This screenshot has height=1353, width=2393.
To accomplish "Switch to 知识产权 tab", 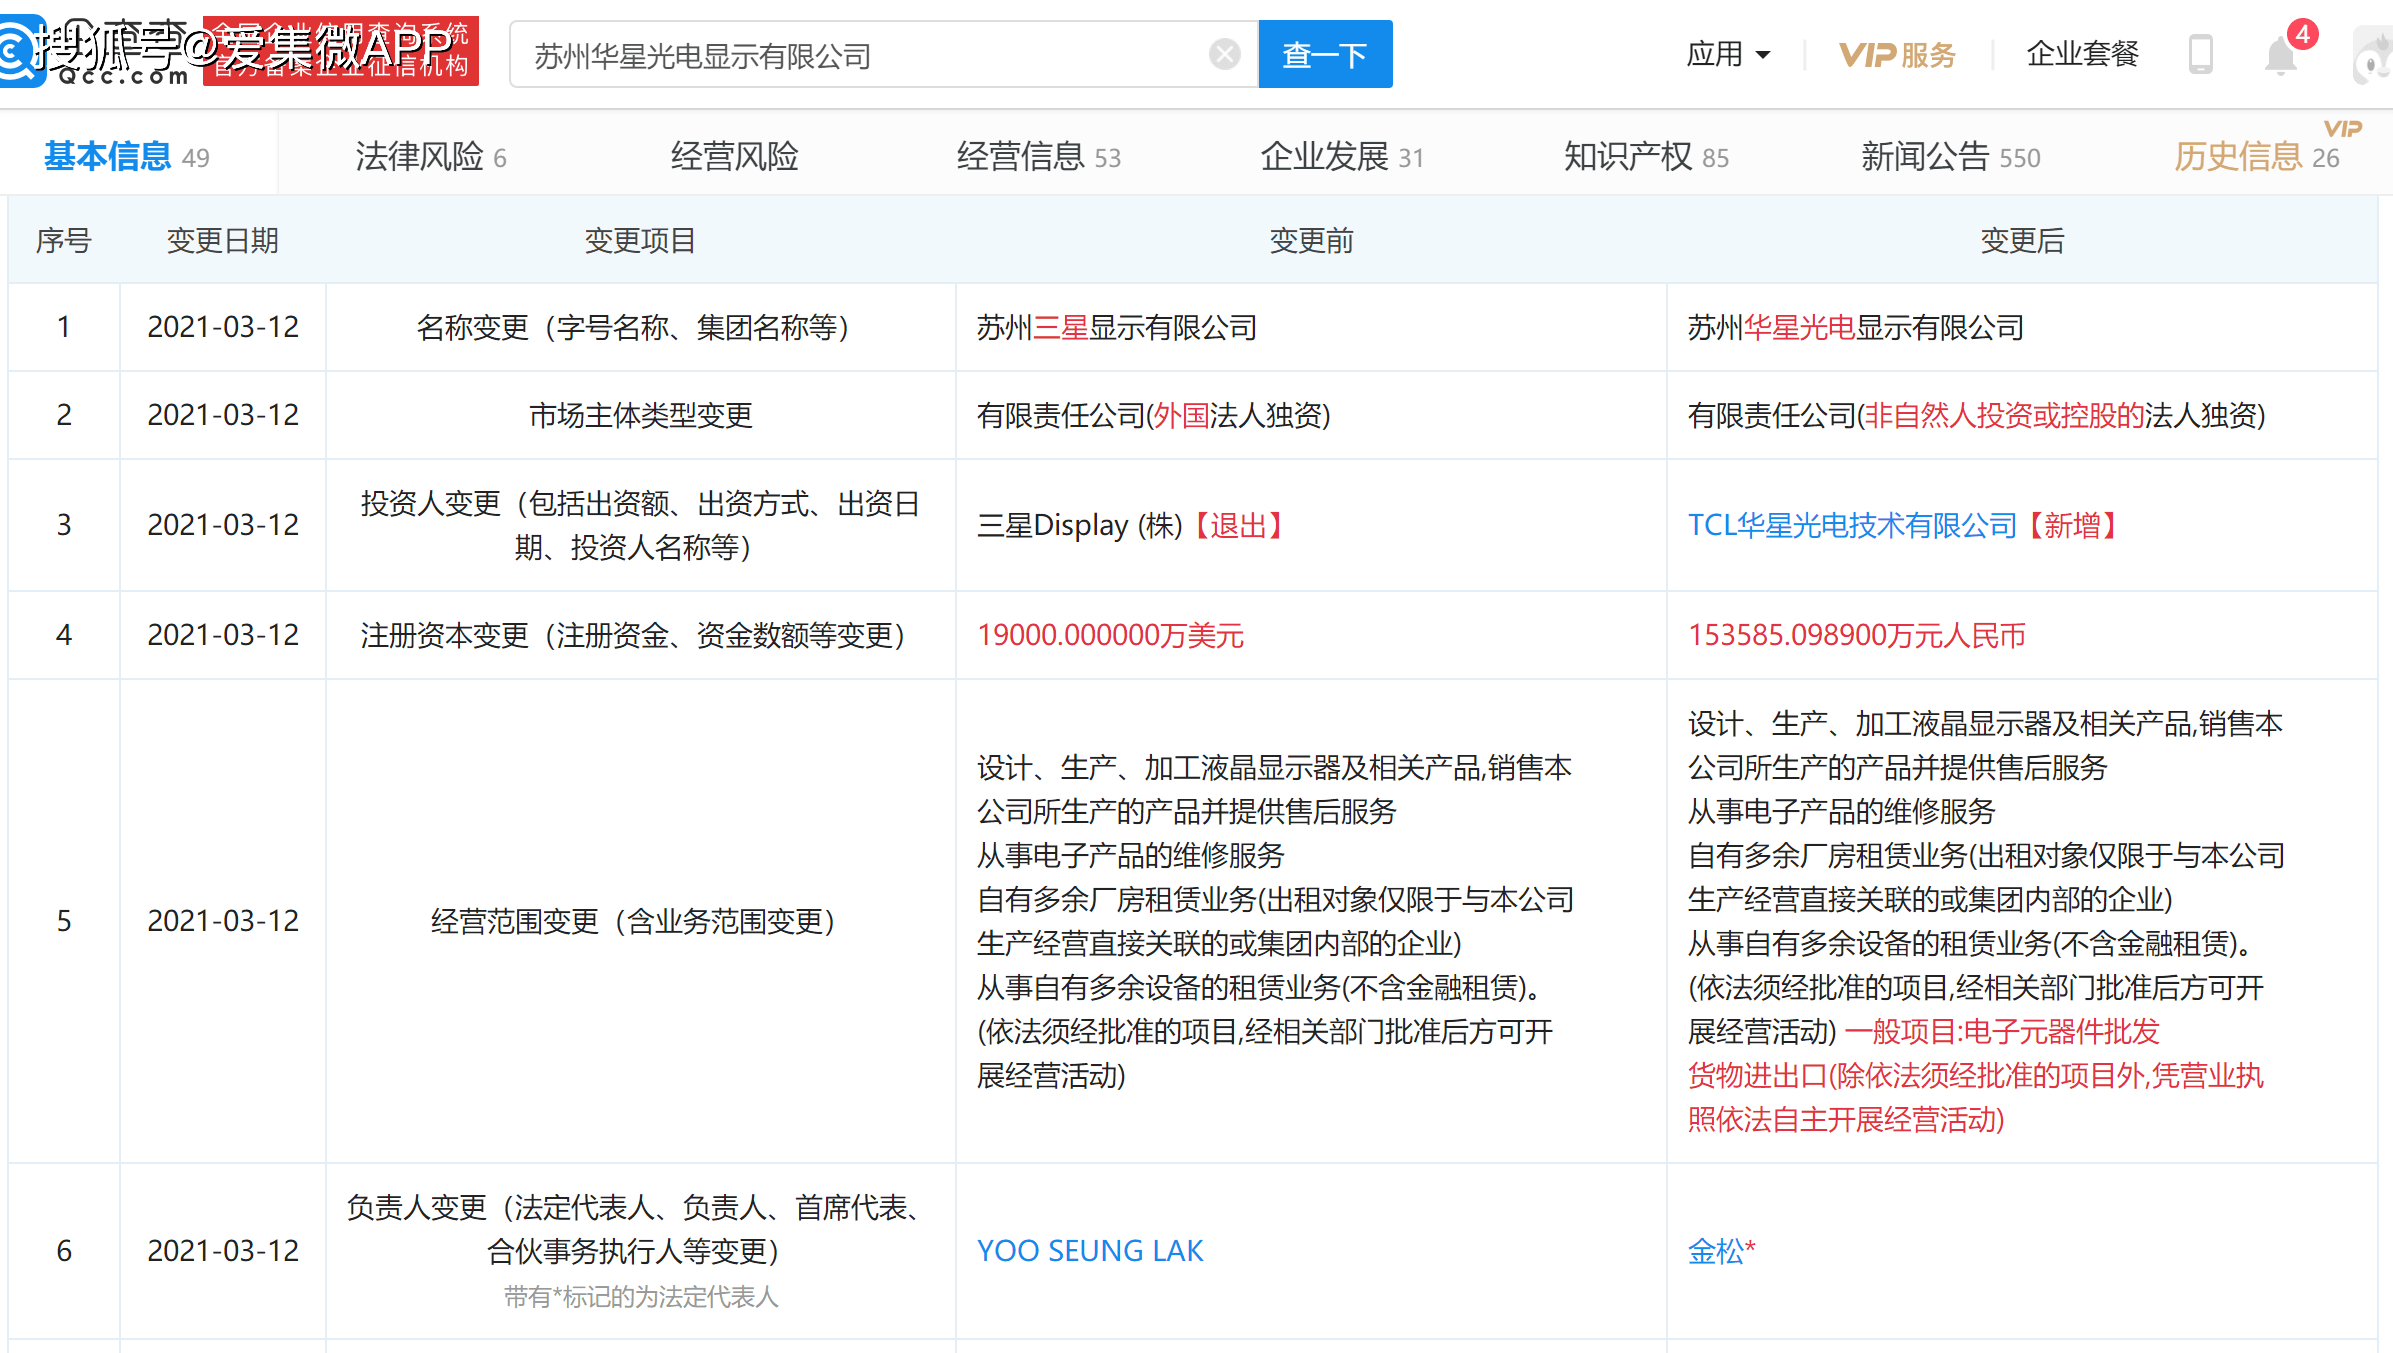I will tap(1646, 157).
